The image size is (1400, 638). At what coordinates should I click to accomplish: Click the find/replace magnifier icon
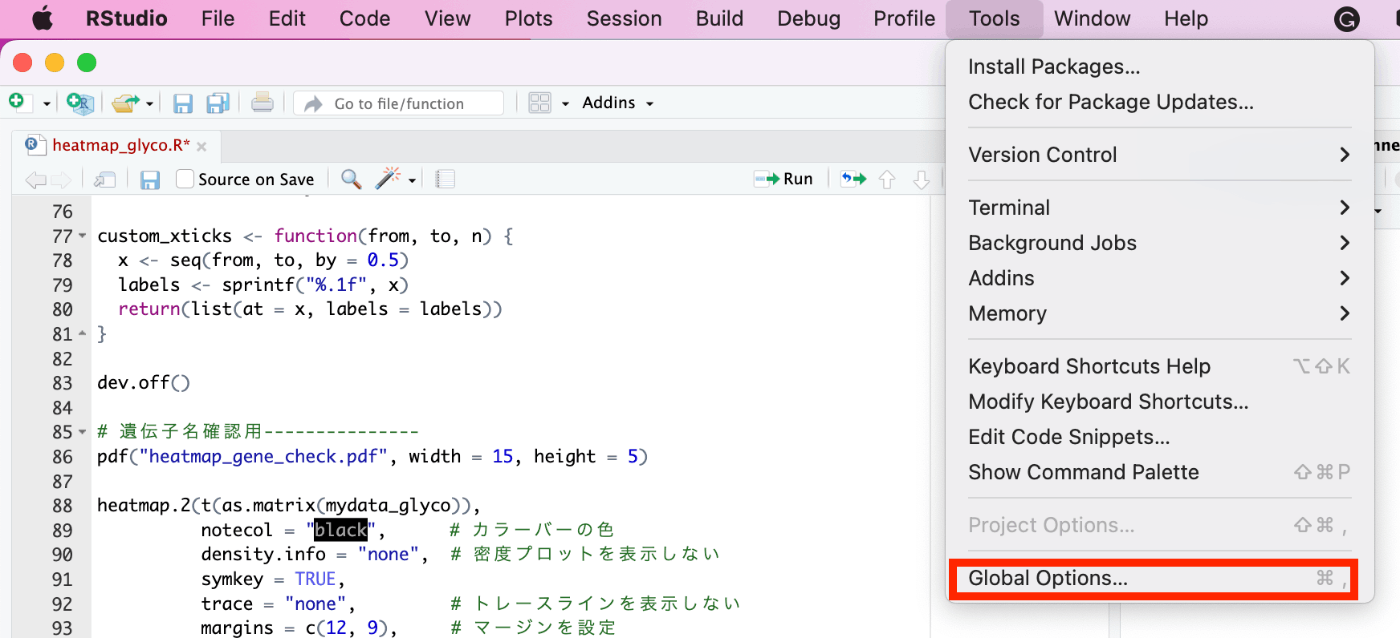pos(351,179)
